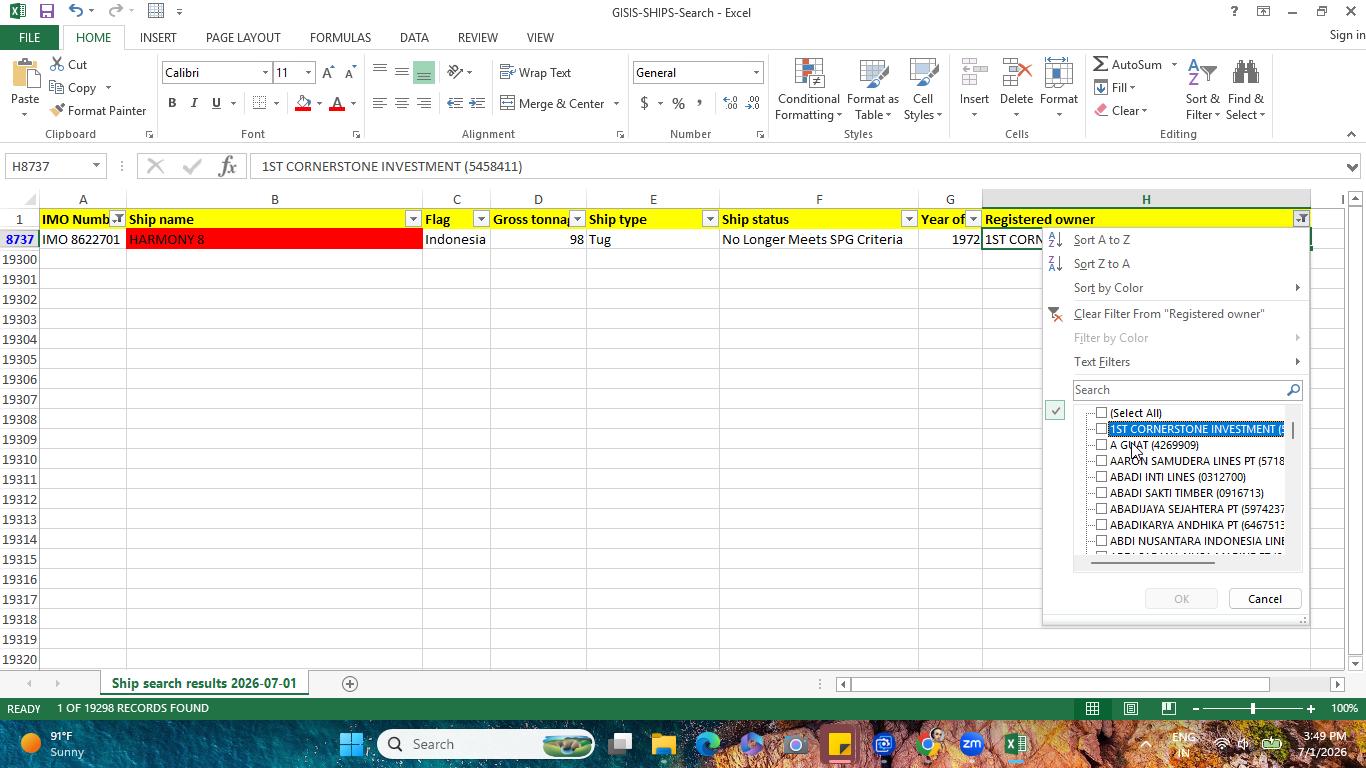Apply Percent style format
This screenshot has width=1366, height=768.
tap(678, 103)
